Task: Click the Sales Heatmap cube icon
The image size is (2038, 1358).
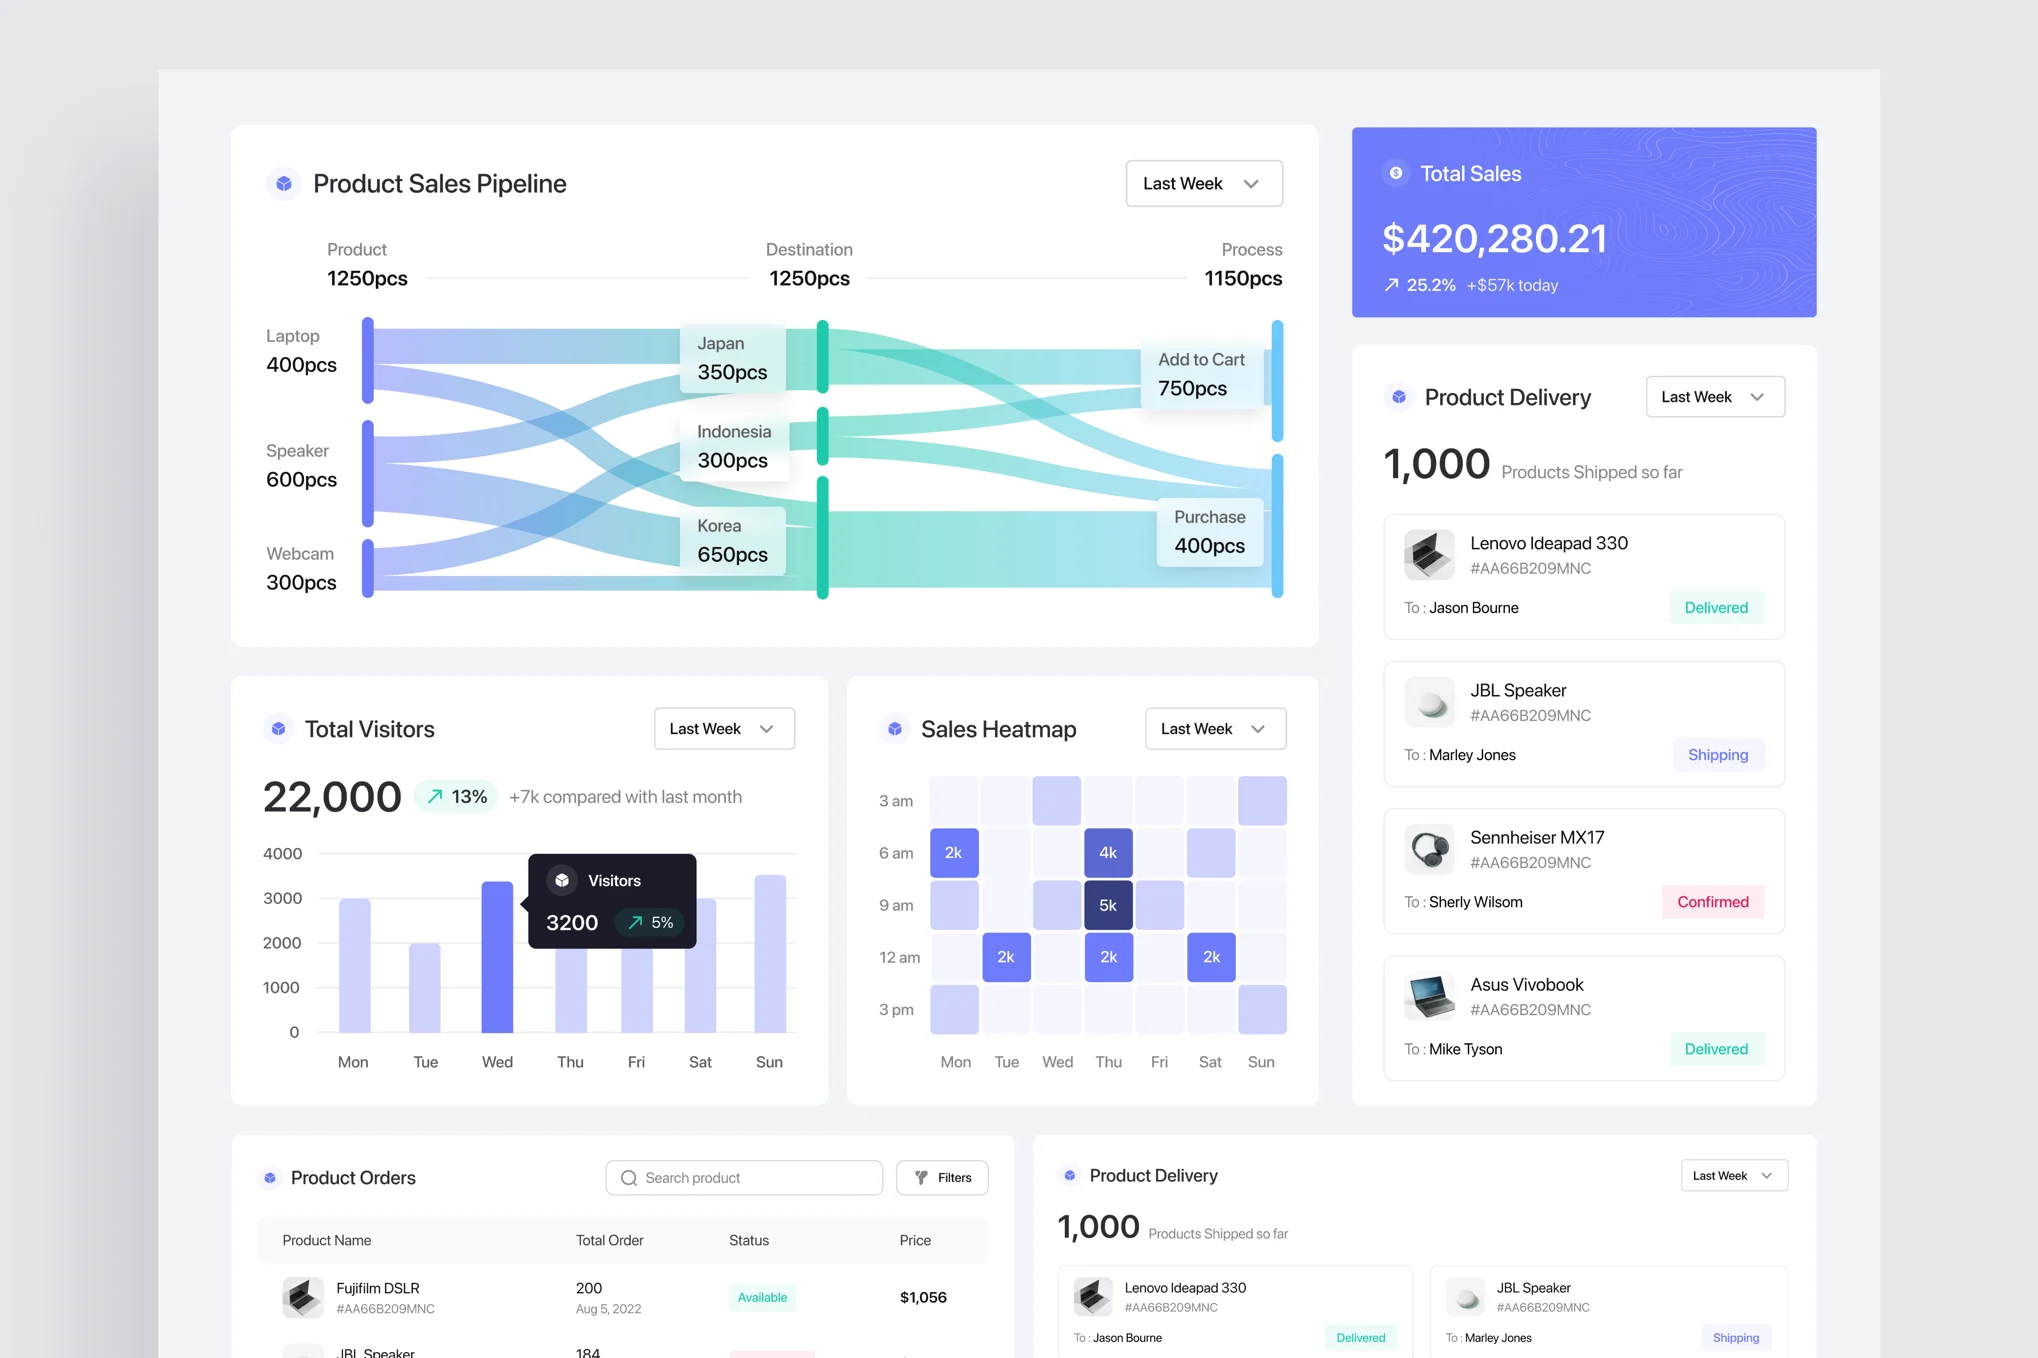Action: tap(895, 729)
